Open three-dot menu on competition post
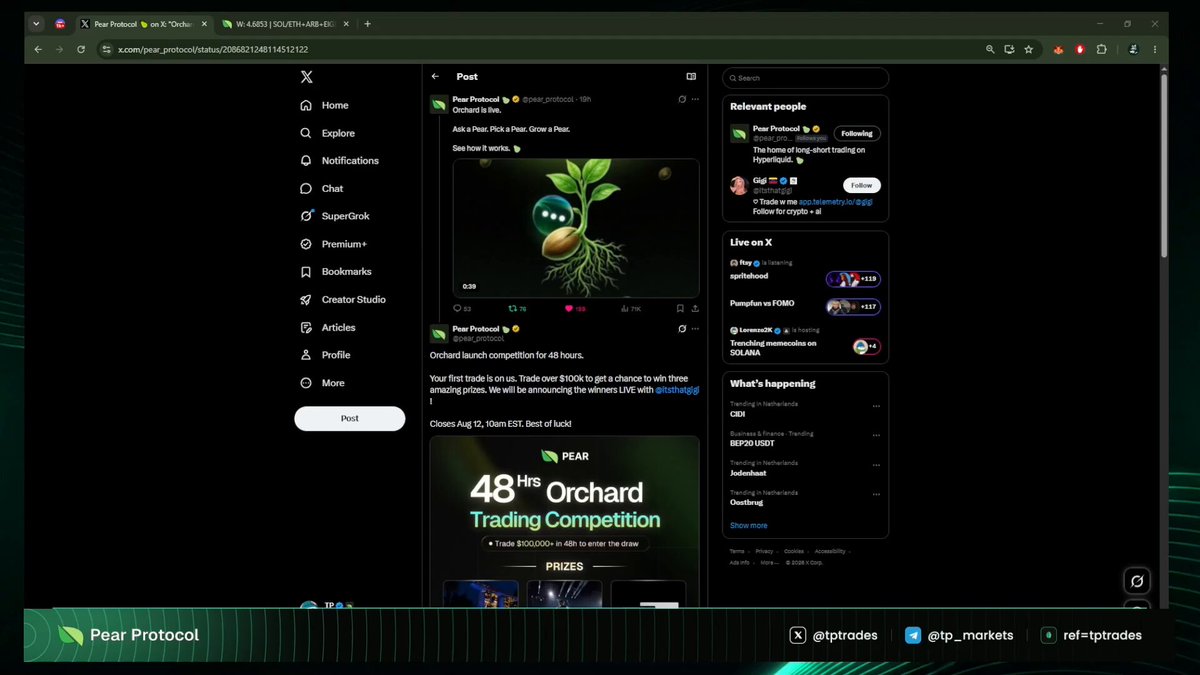 click(x=695, y=329)
